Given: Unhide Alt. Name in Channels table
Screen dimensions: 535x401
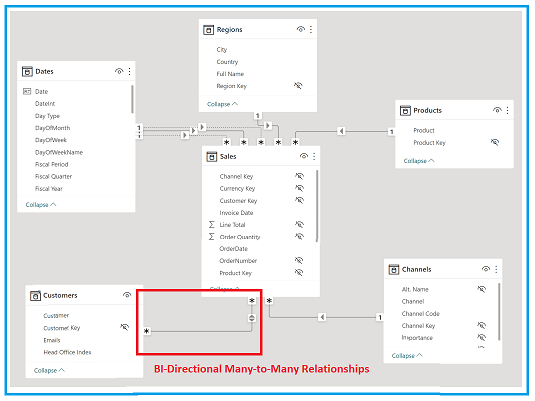Looking at the screenshot, I should tap(481, 289).
